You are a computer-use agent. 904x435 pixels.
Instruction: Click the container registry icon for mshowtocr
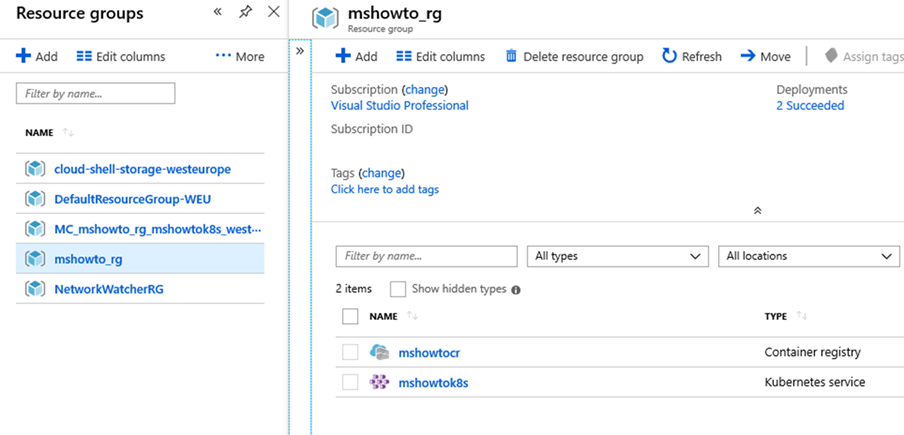pyautogui.click(x=379, y=352)
